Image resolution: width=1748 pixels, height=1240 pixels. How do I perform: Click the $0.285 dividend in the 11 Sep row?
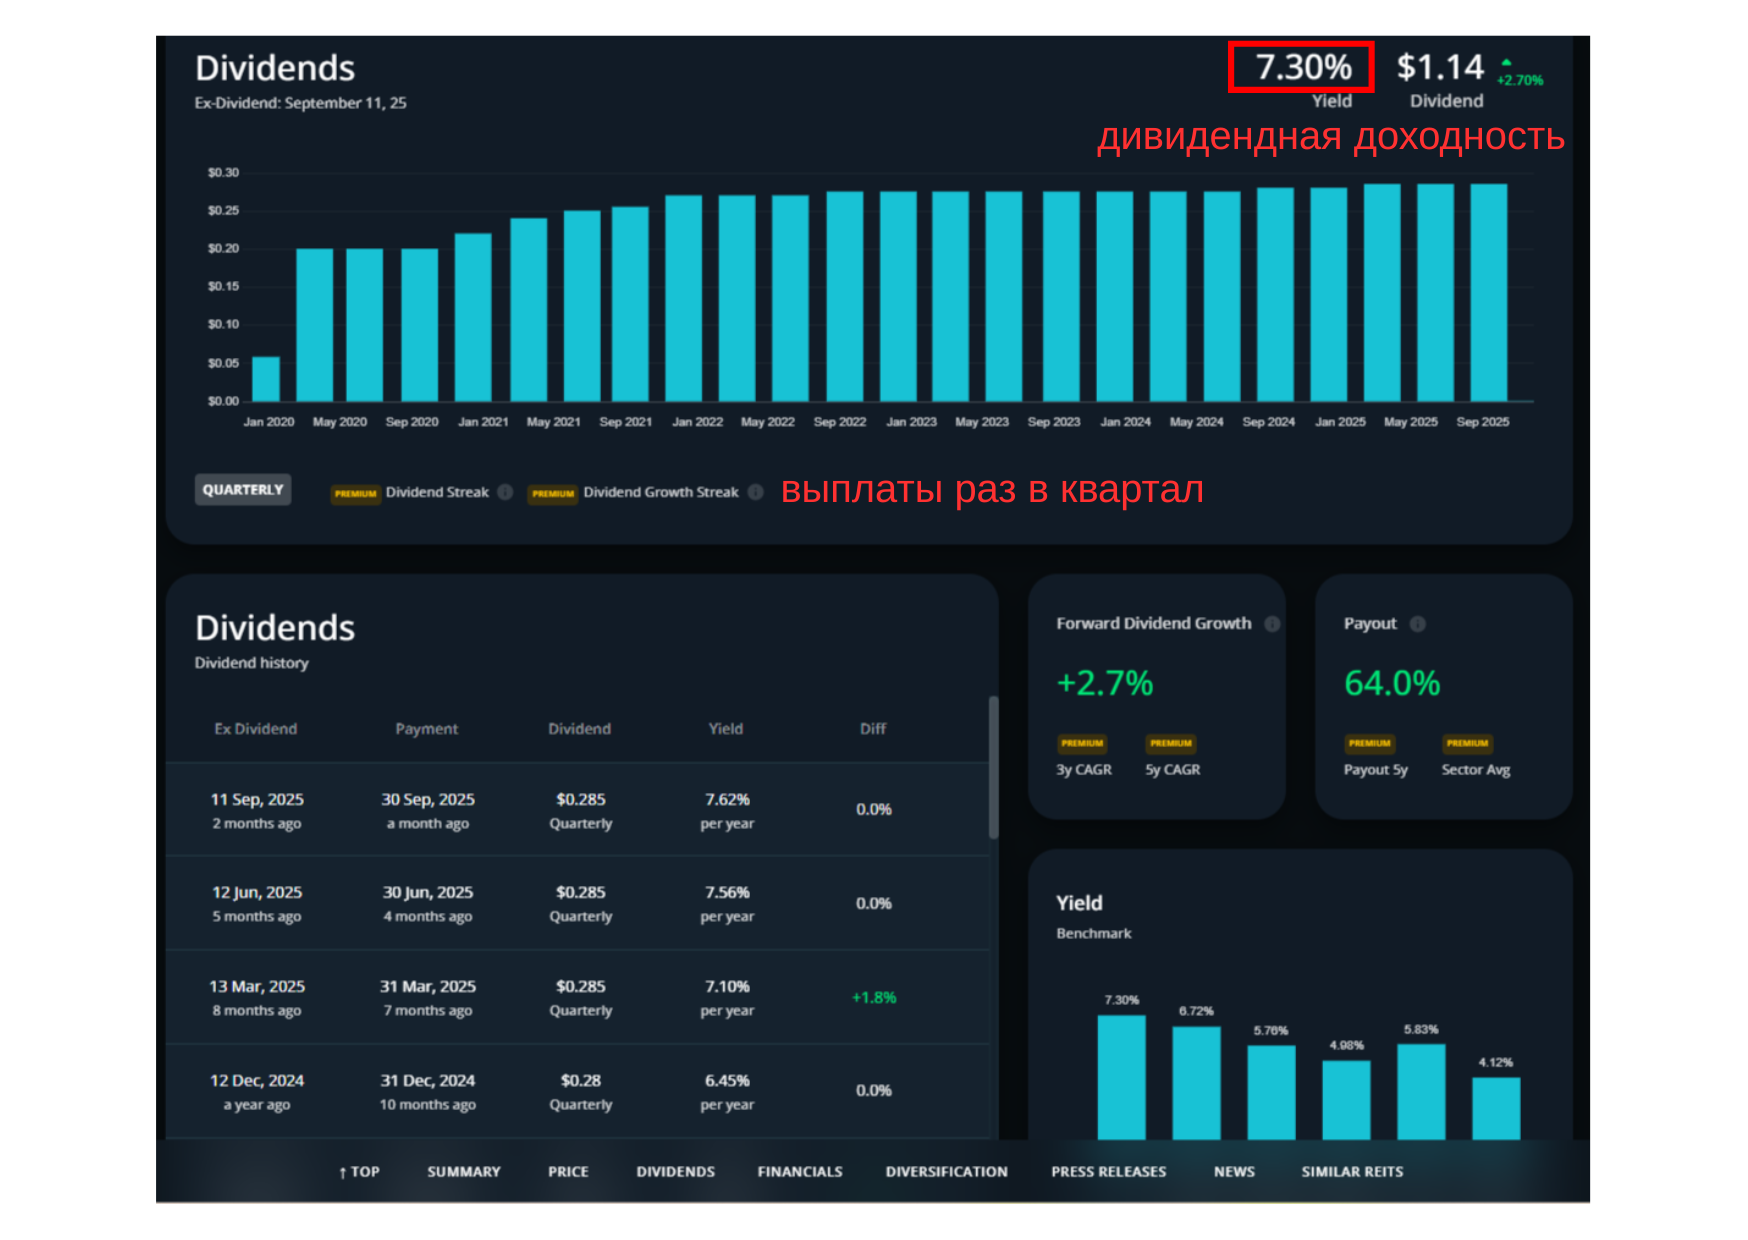pos(581,800)
